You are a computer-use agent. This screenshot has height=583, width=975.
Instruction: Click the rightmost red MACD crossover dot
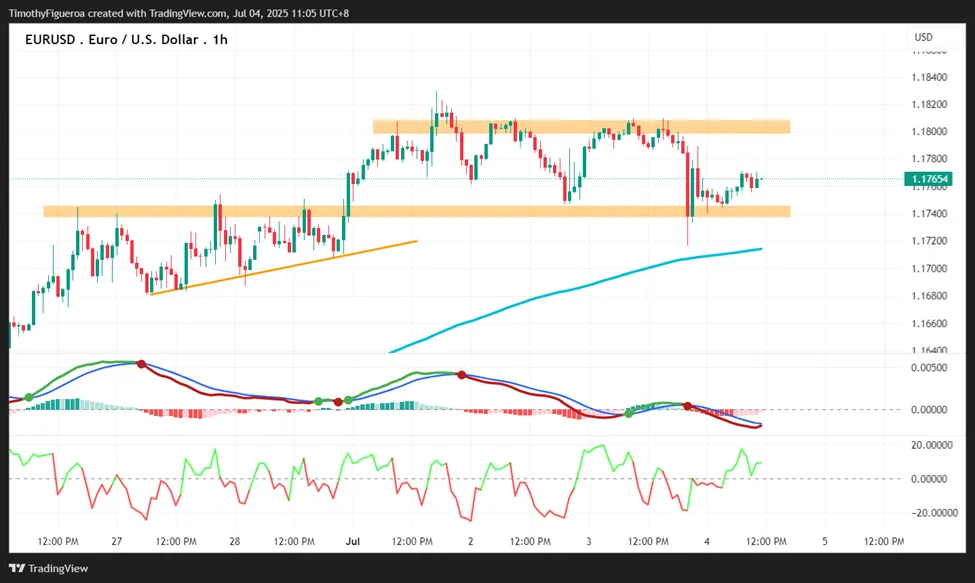pos(687,406)
